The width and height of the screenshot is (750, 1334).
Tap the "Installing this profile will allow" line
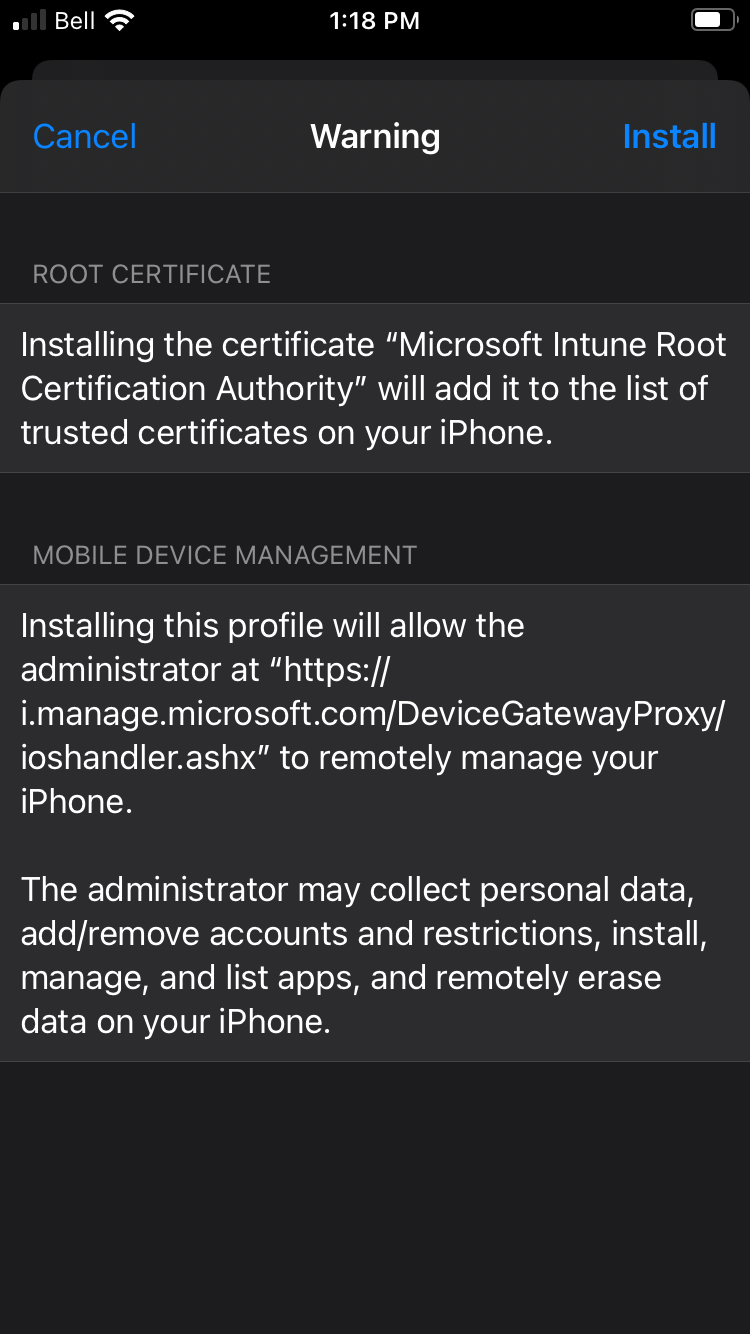click(x=272, y=626)
